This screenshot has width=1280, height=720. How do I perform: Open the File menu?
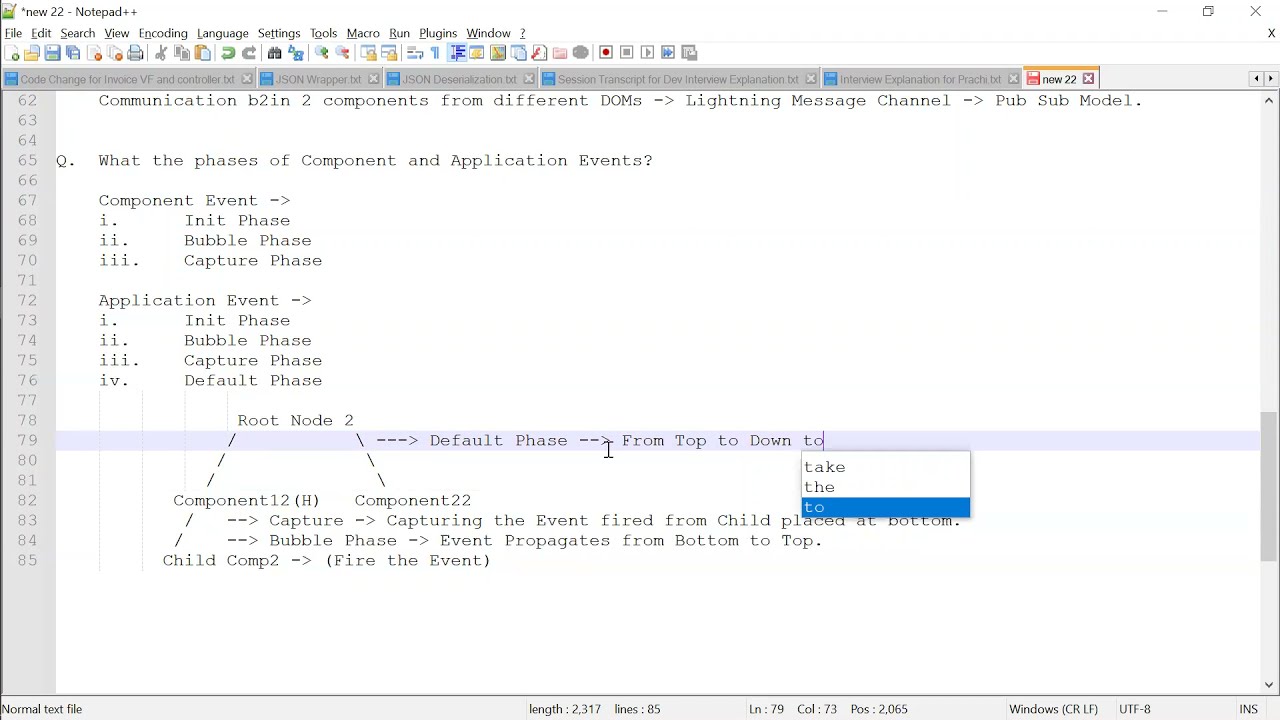[13, 33]
